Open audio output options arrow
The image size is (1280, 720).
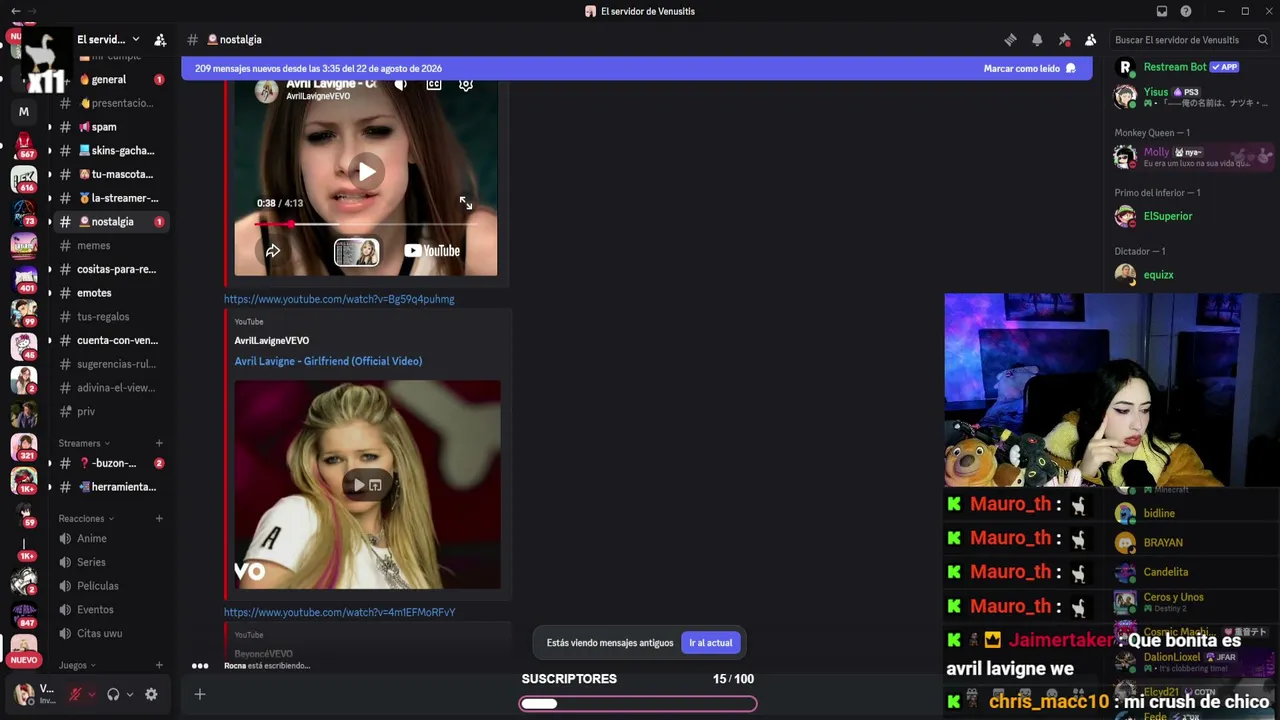[129, 695]
